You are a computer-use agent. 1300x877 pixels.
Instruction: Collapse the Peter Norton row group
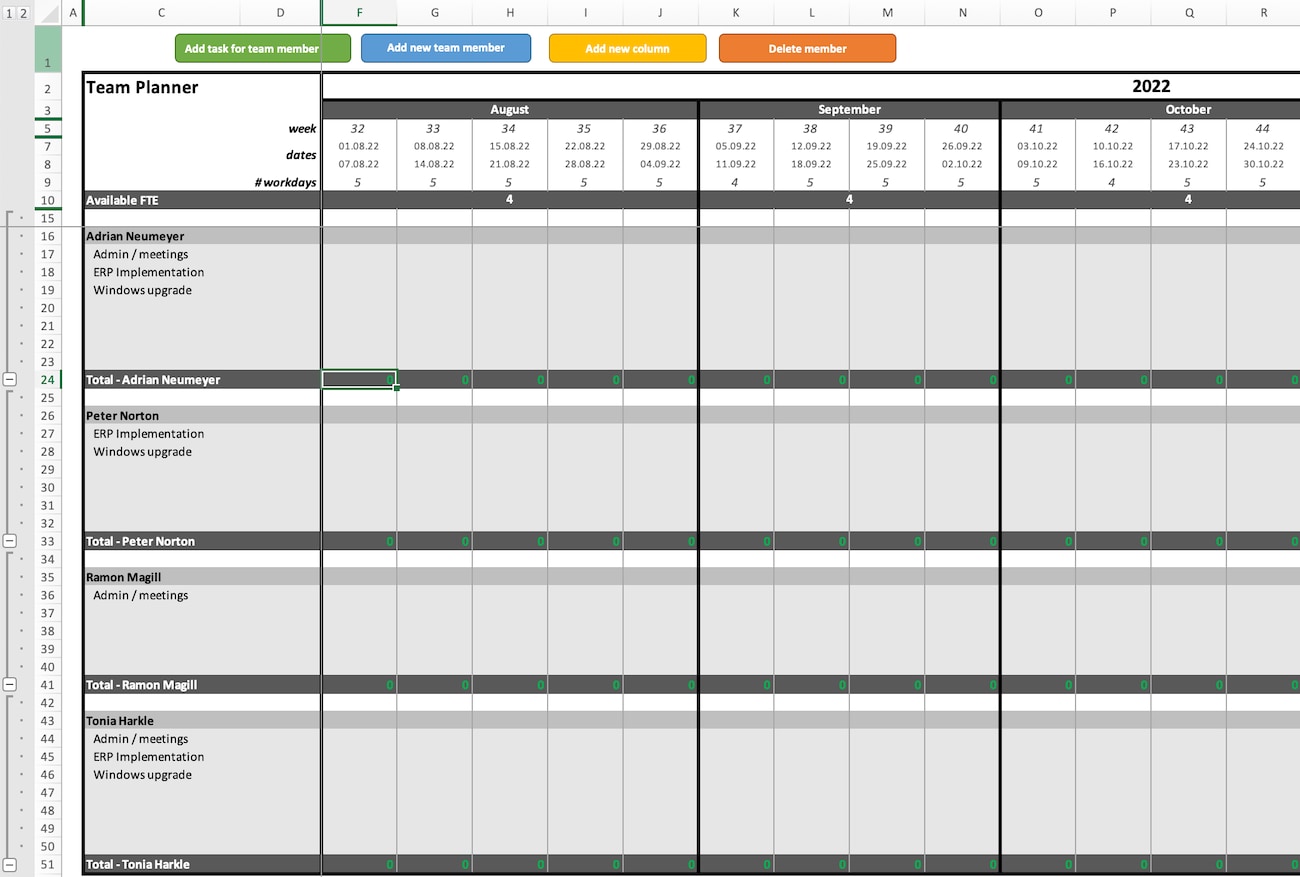coord(10,541)
